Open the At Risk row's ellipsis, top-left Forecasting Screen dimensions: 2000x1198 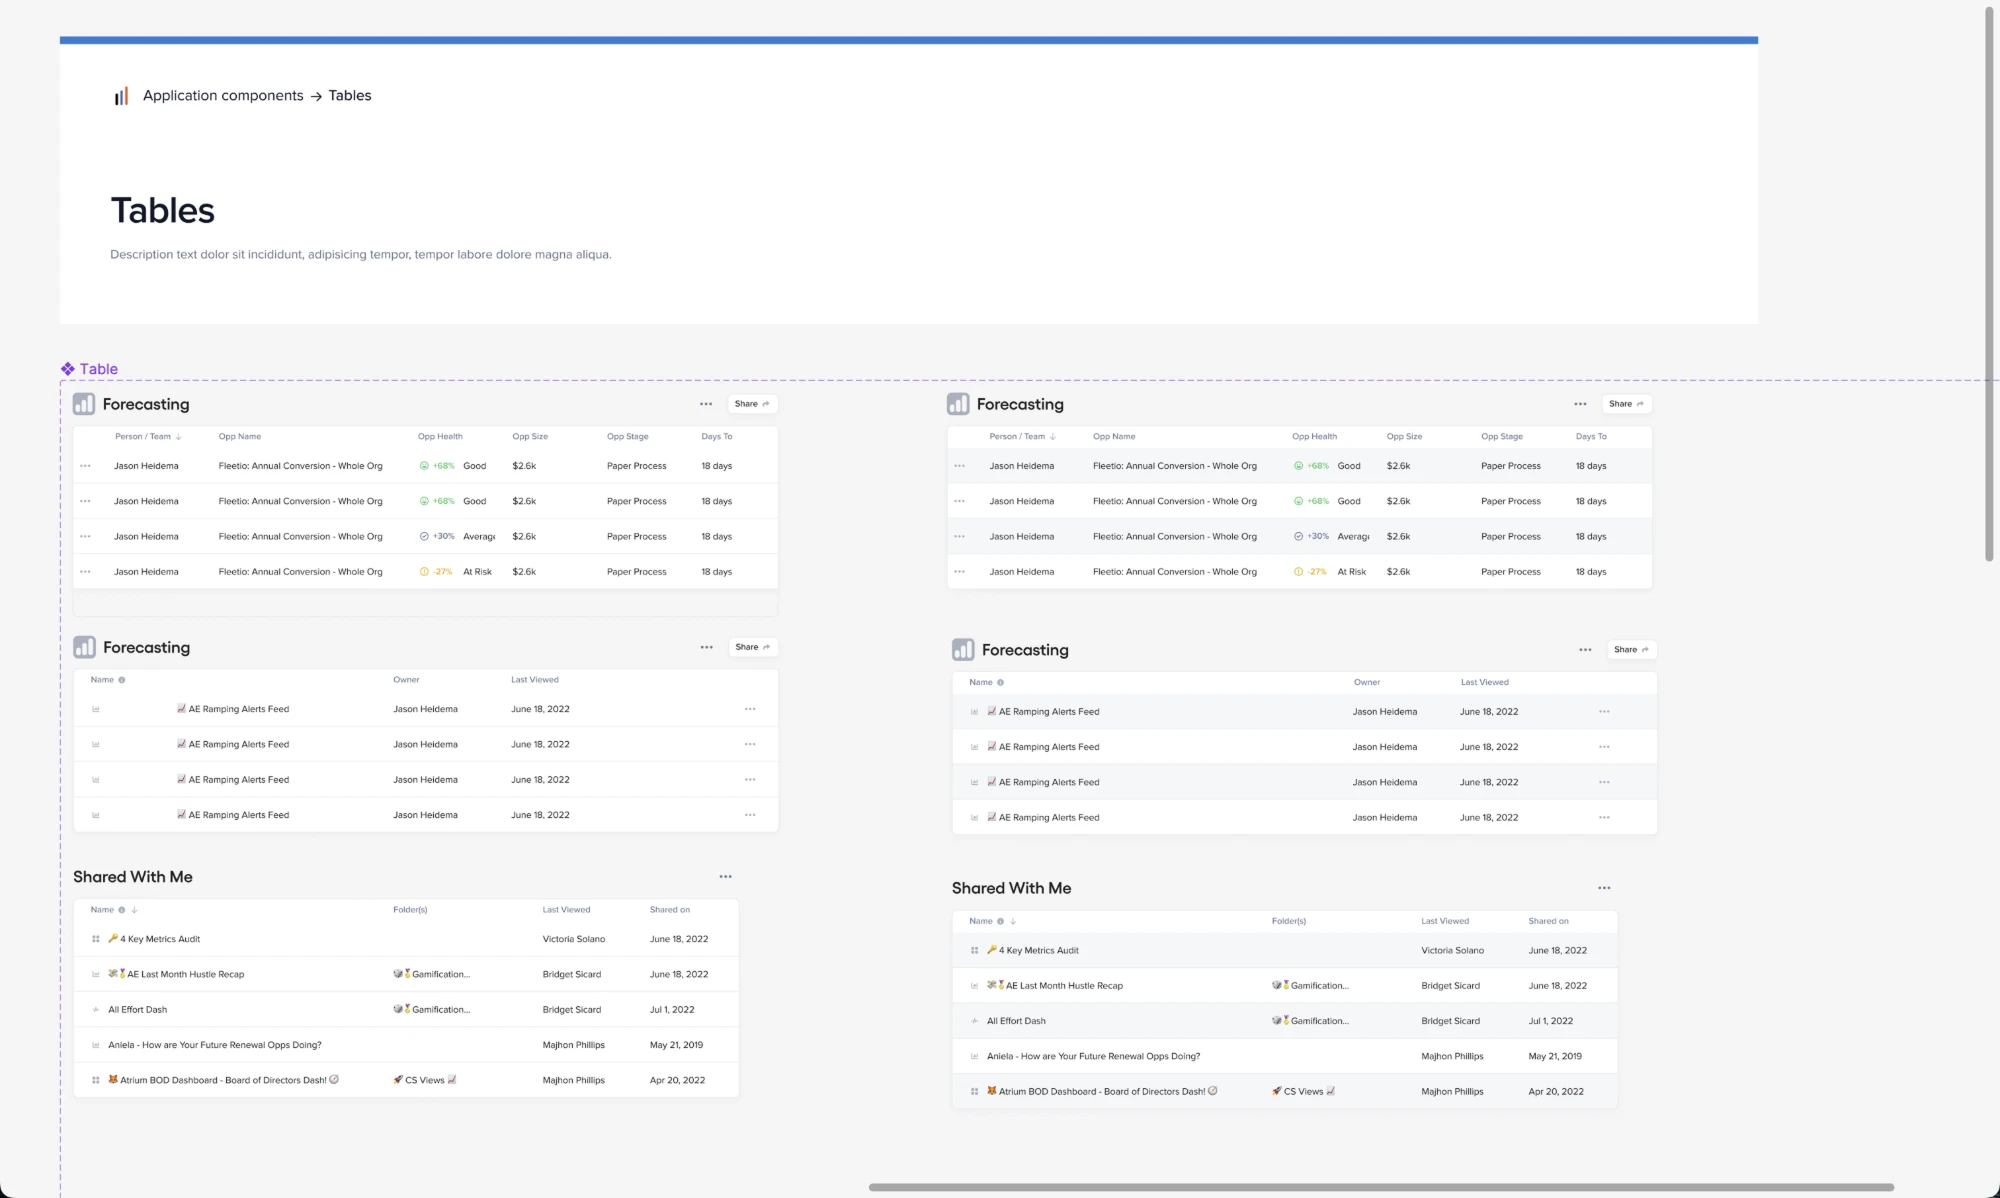(x=85, y=572)
